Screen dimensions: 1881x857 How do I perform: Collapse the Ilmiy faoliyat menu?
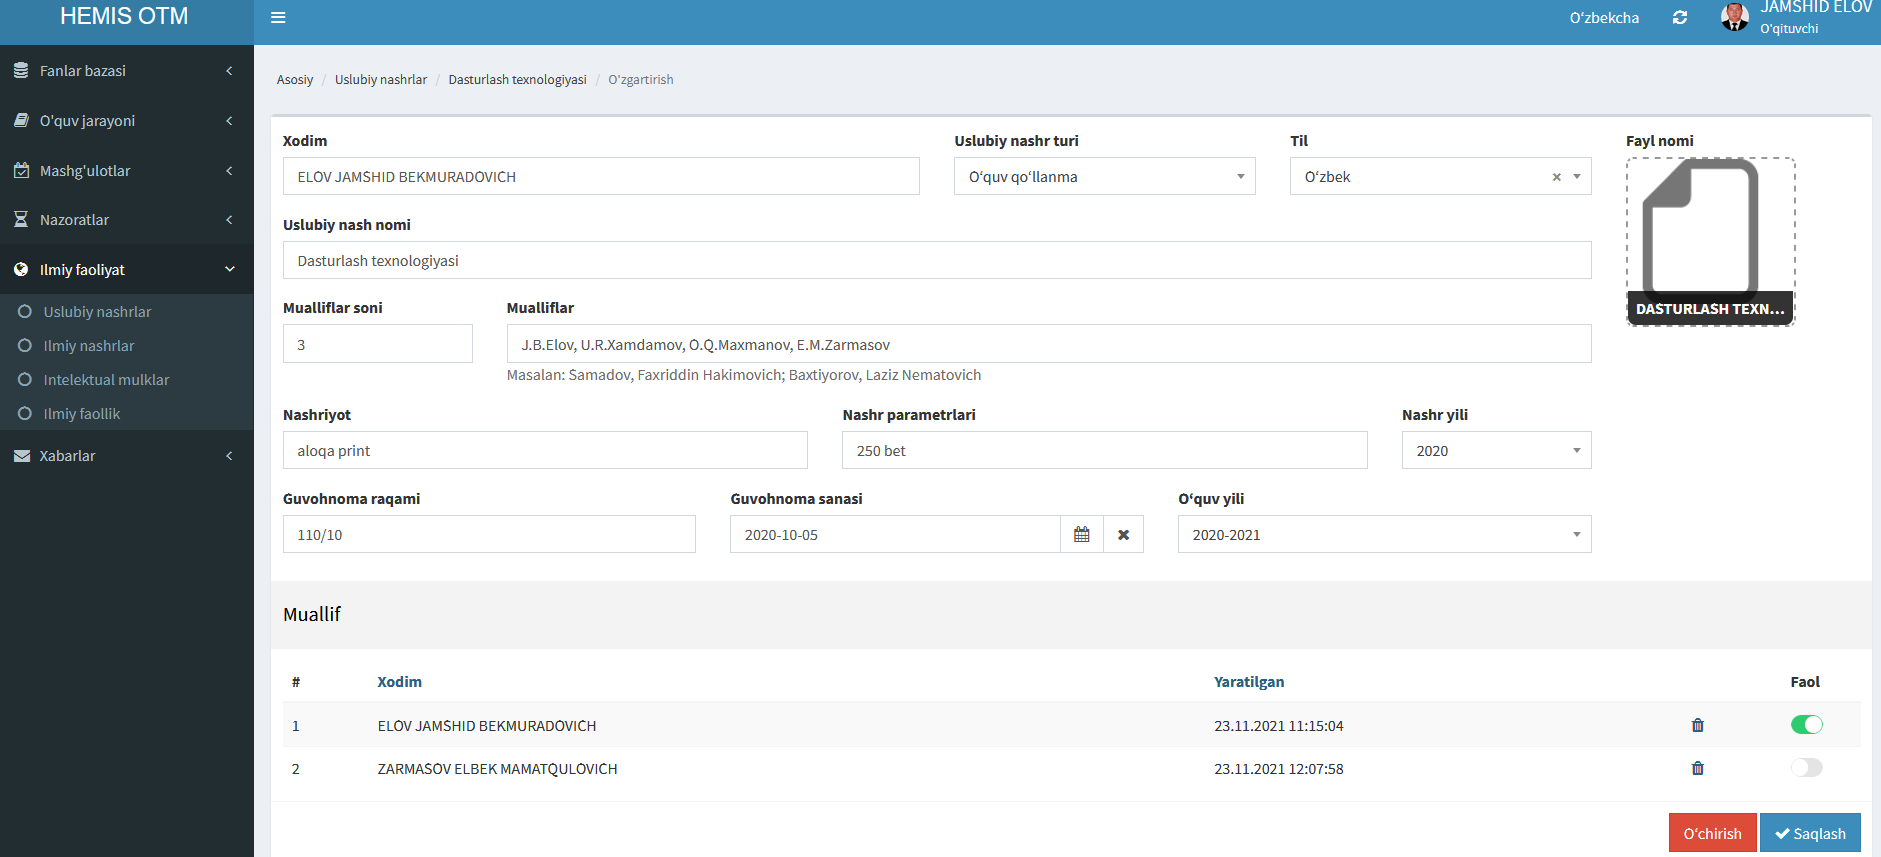coord(126,270)
